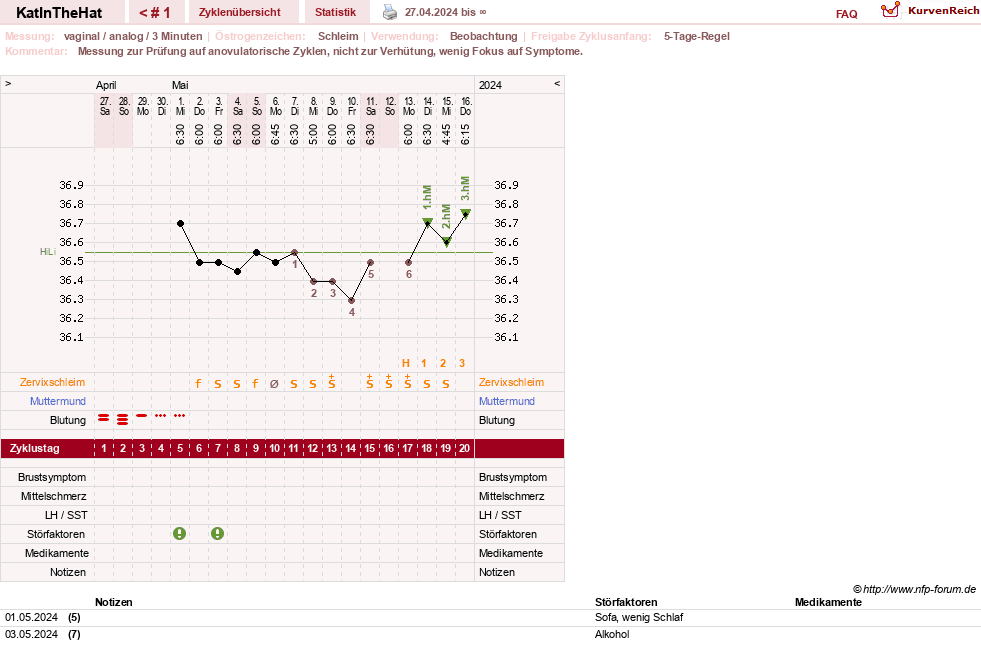Click the left LH / SST row label

coord(66,515)
